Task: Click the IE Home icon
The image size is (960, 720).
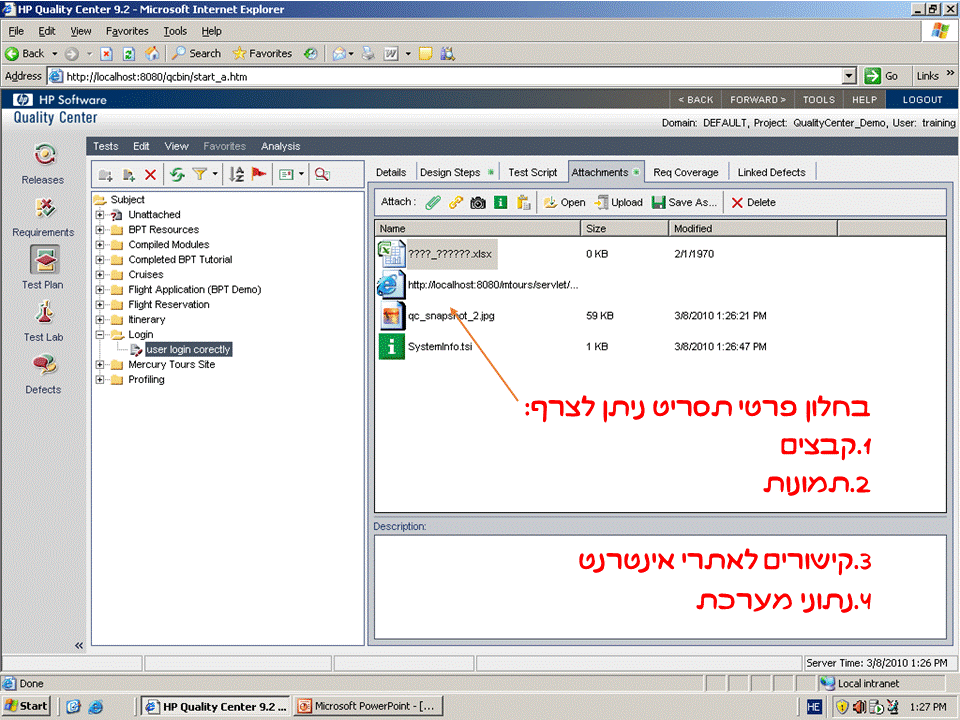Action: pyautogui.click(x=152, y=54)
